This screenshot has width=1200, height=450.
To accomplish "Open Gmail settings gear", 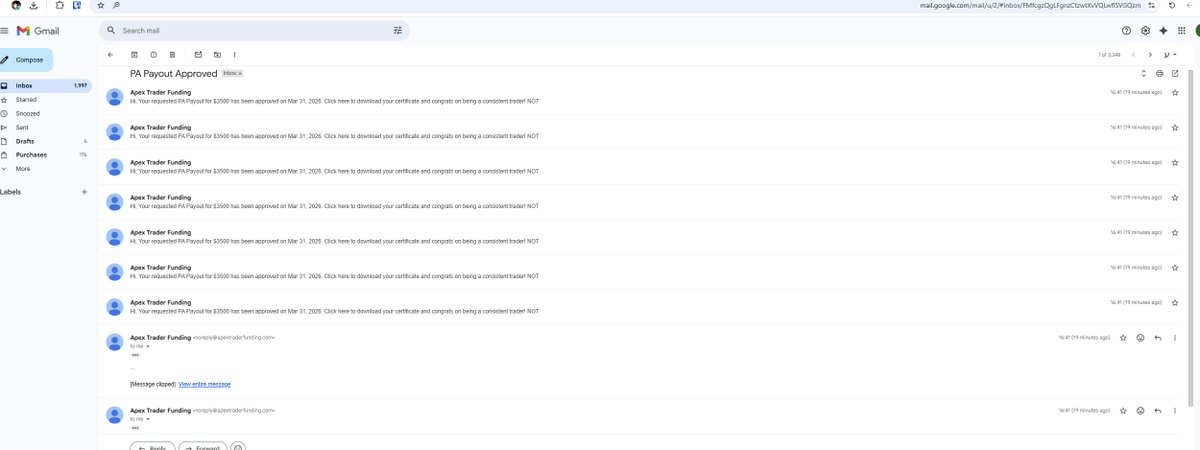I will pos(1146,31).
